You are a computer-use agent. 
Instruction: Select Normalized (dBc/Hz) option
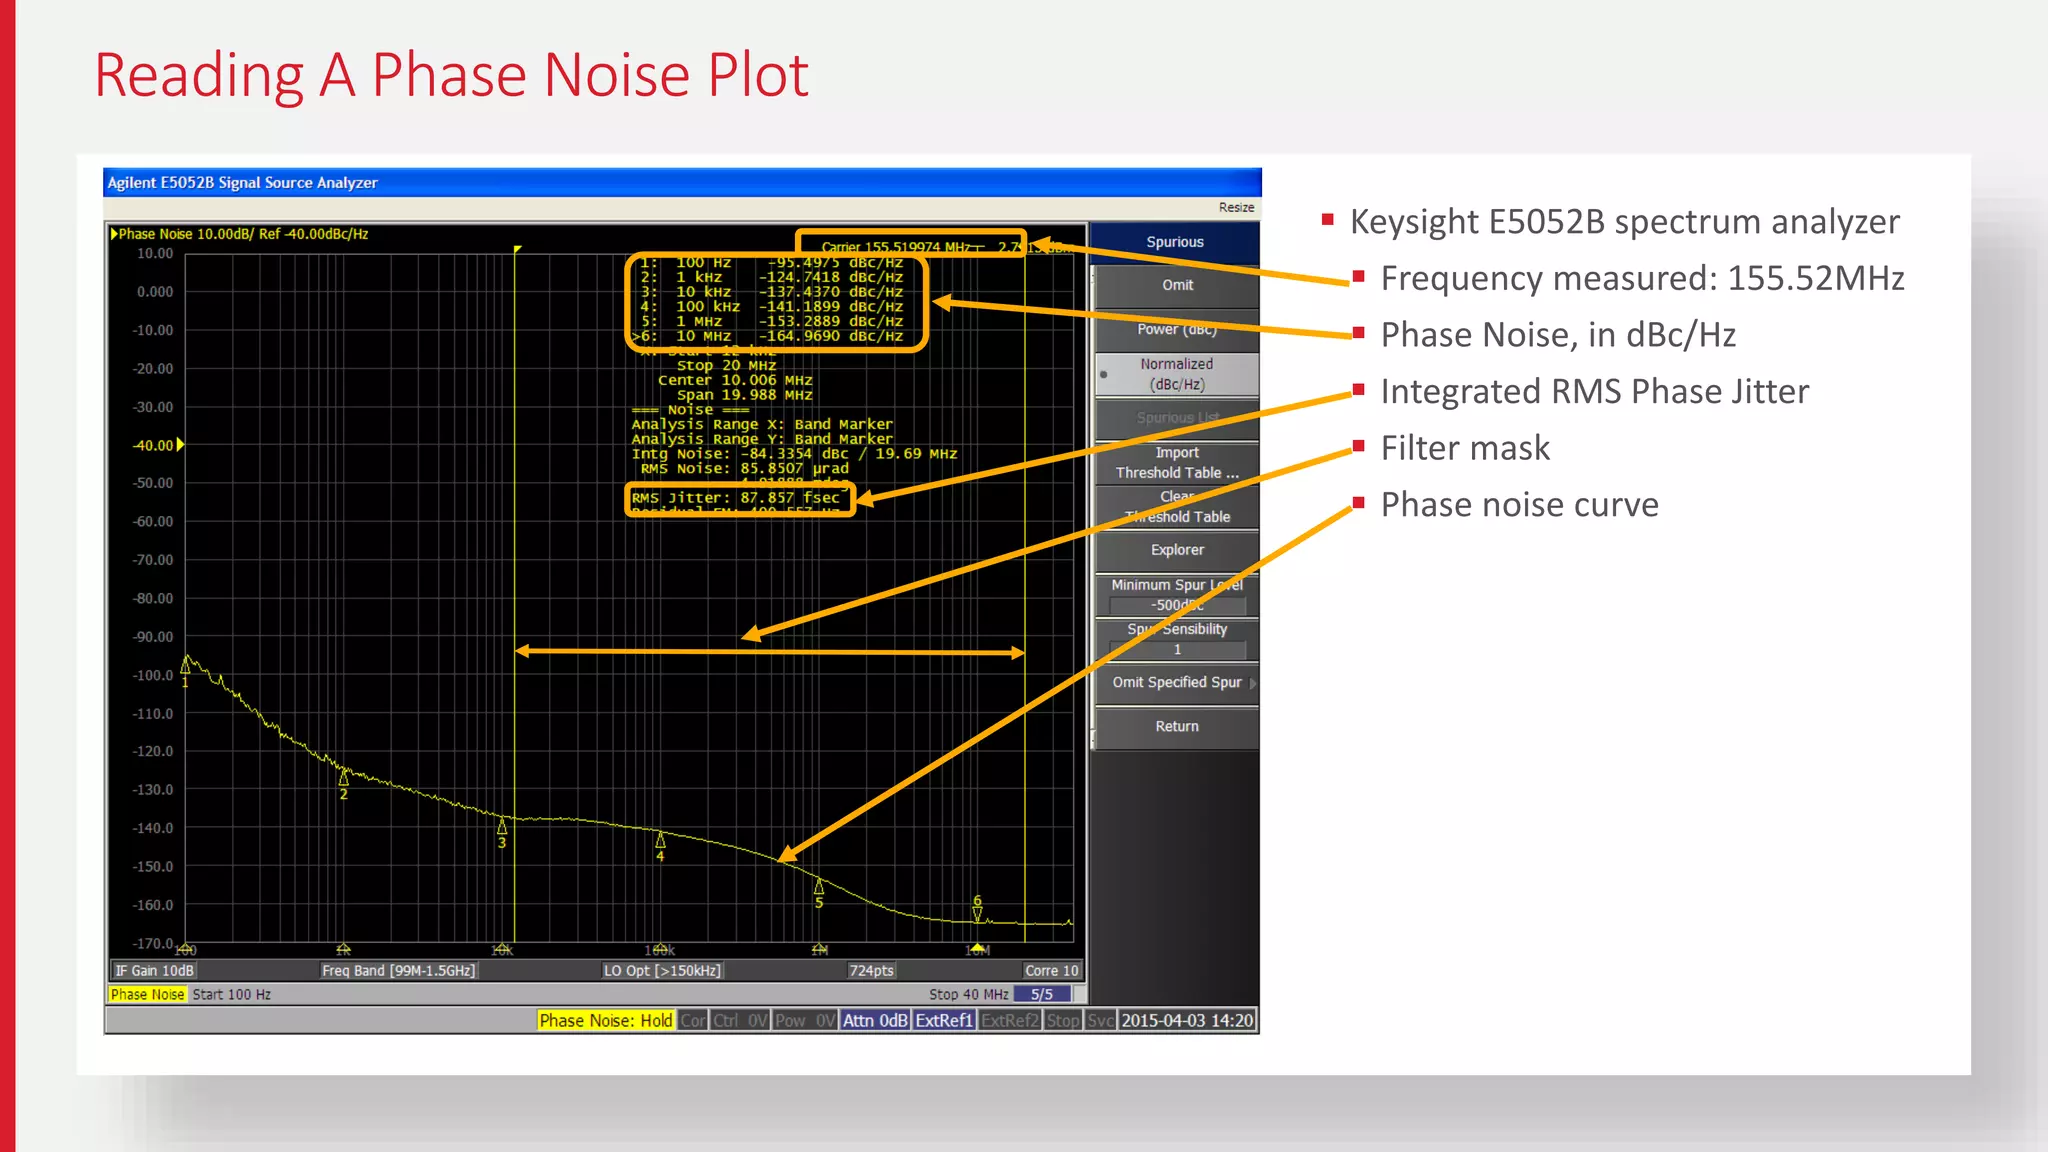(1177, 374)
